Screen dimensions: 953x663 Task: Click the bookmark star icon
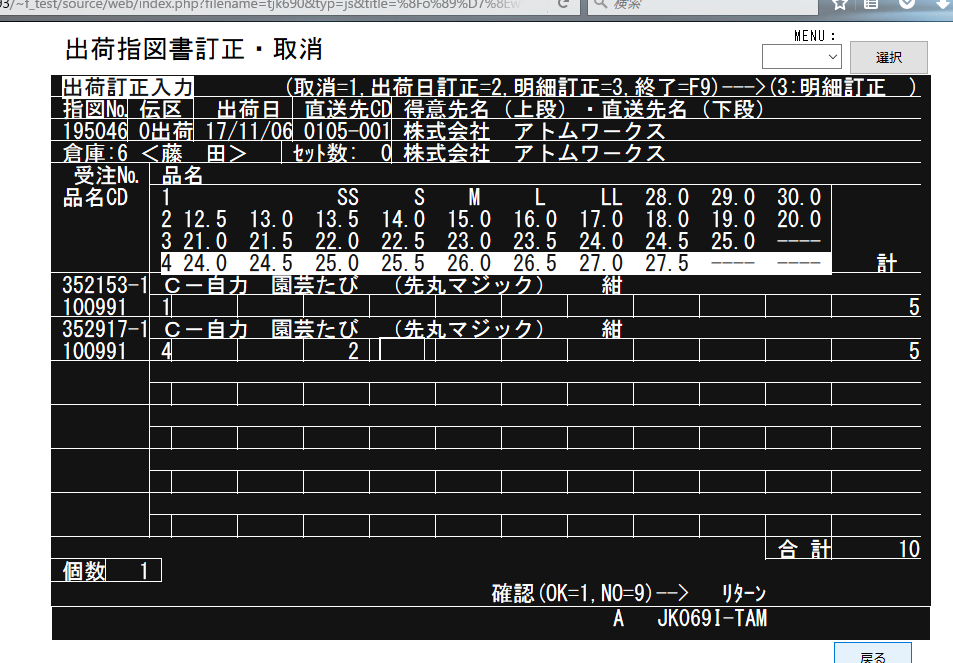pyautogui.click(x=841, y=5)
